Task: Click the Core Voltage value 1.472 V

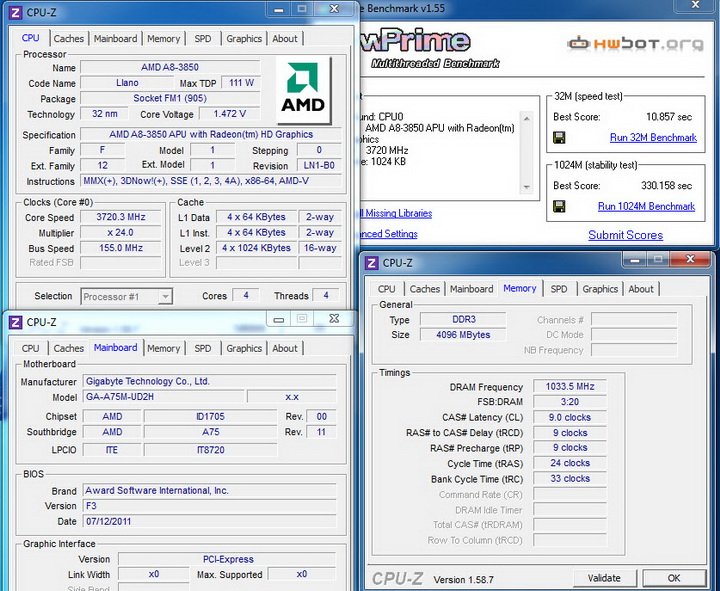Action: (x=230, y=114)
